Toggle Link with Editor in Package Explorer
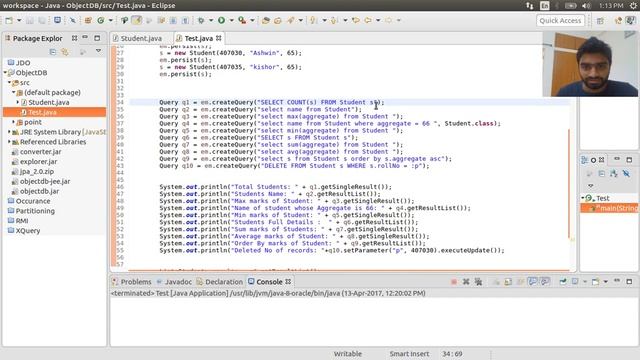Viewport: 640px width, 360px height. point(65,52)
